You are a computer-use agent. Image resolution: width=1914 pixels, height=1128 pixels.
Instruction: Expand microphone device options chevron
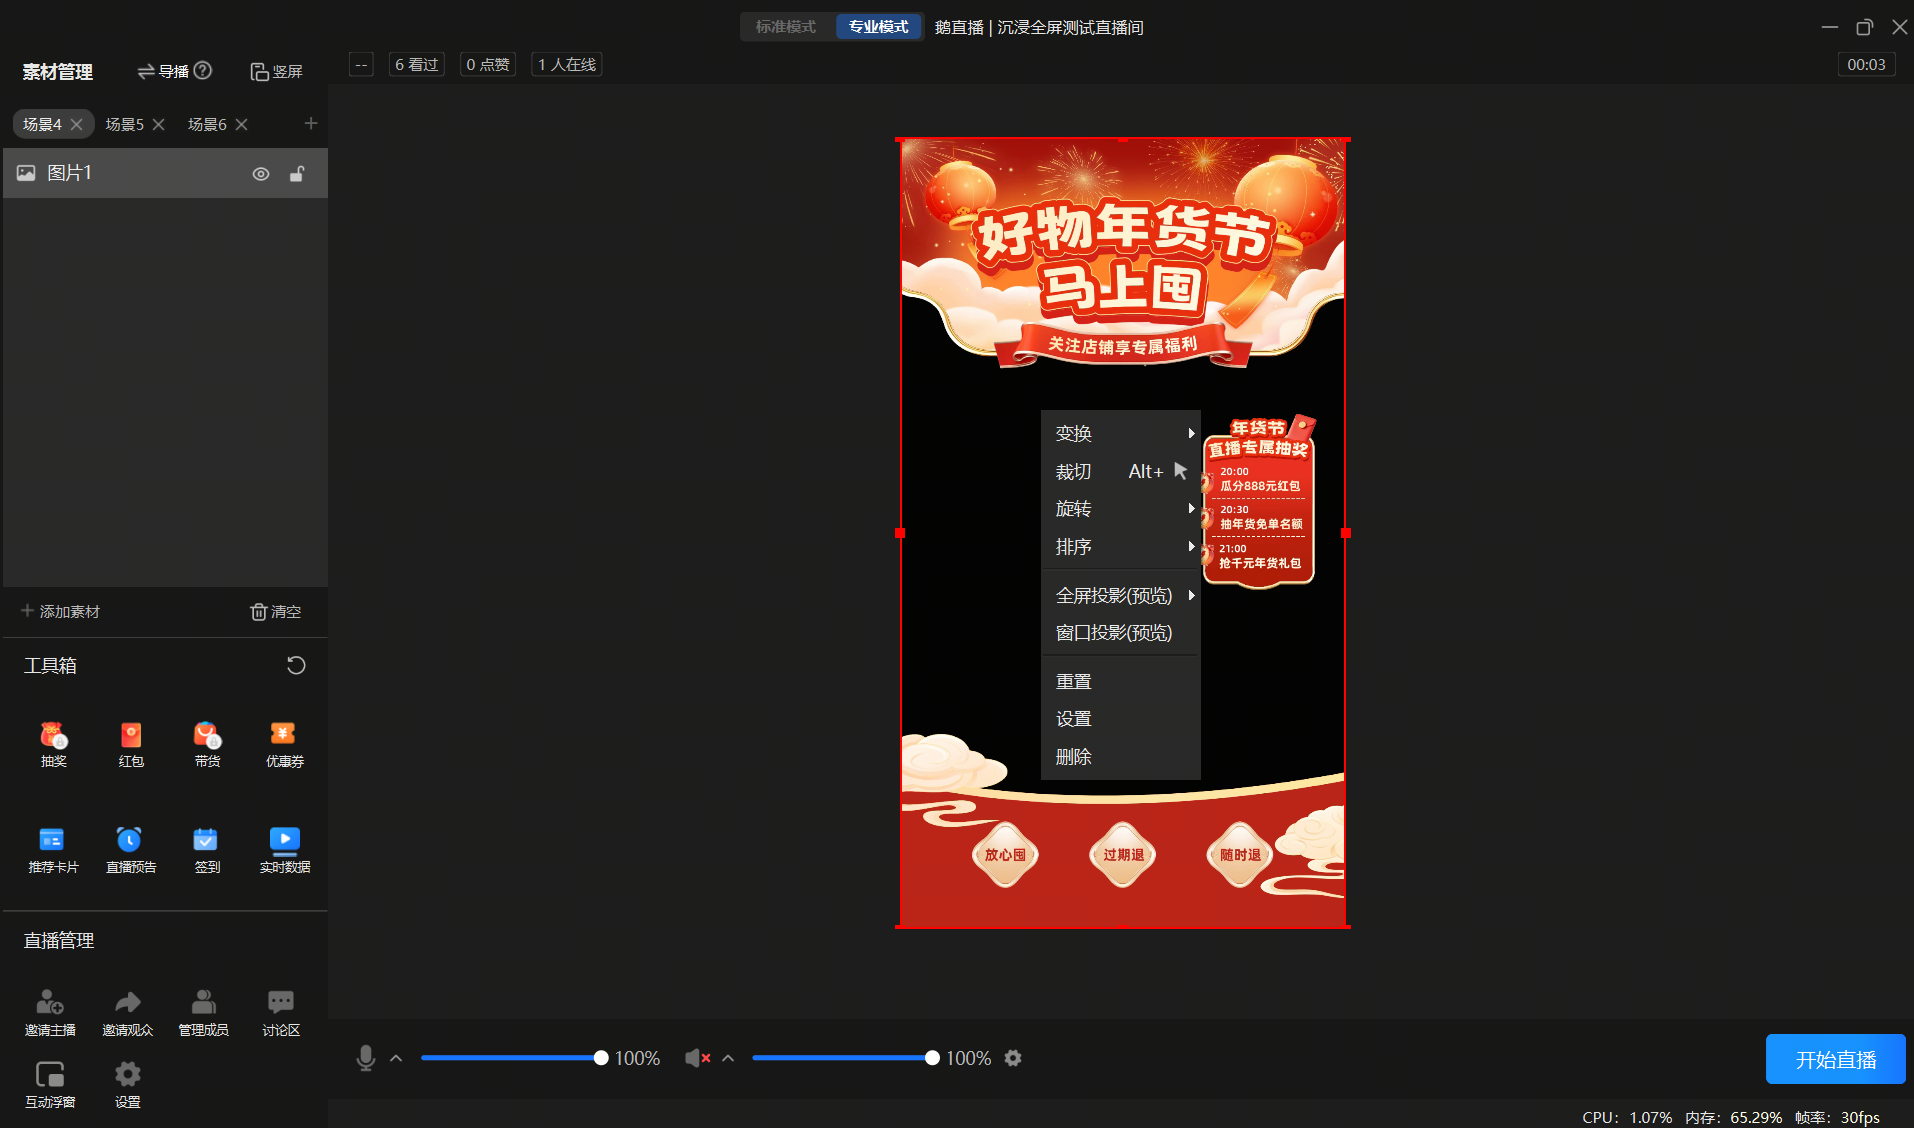click(396, 1058)
